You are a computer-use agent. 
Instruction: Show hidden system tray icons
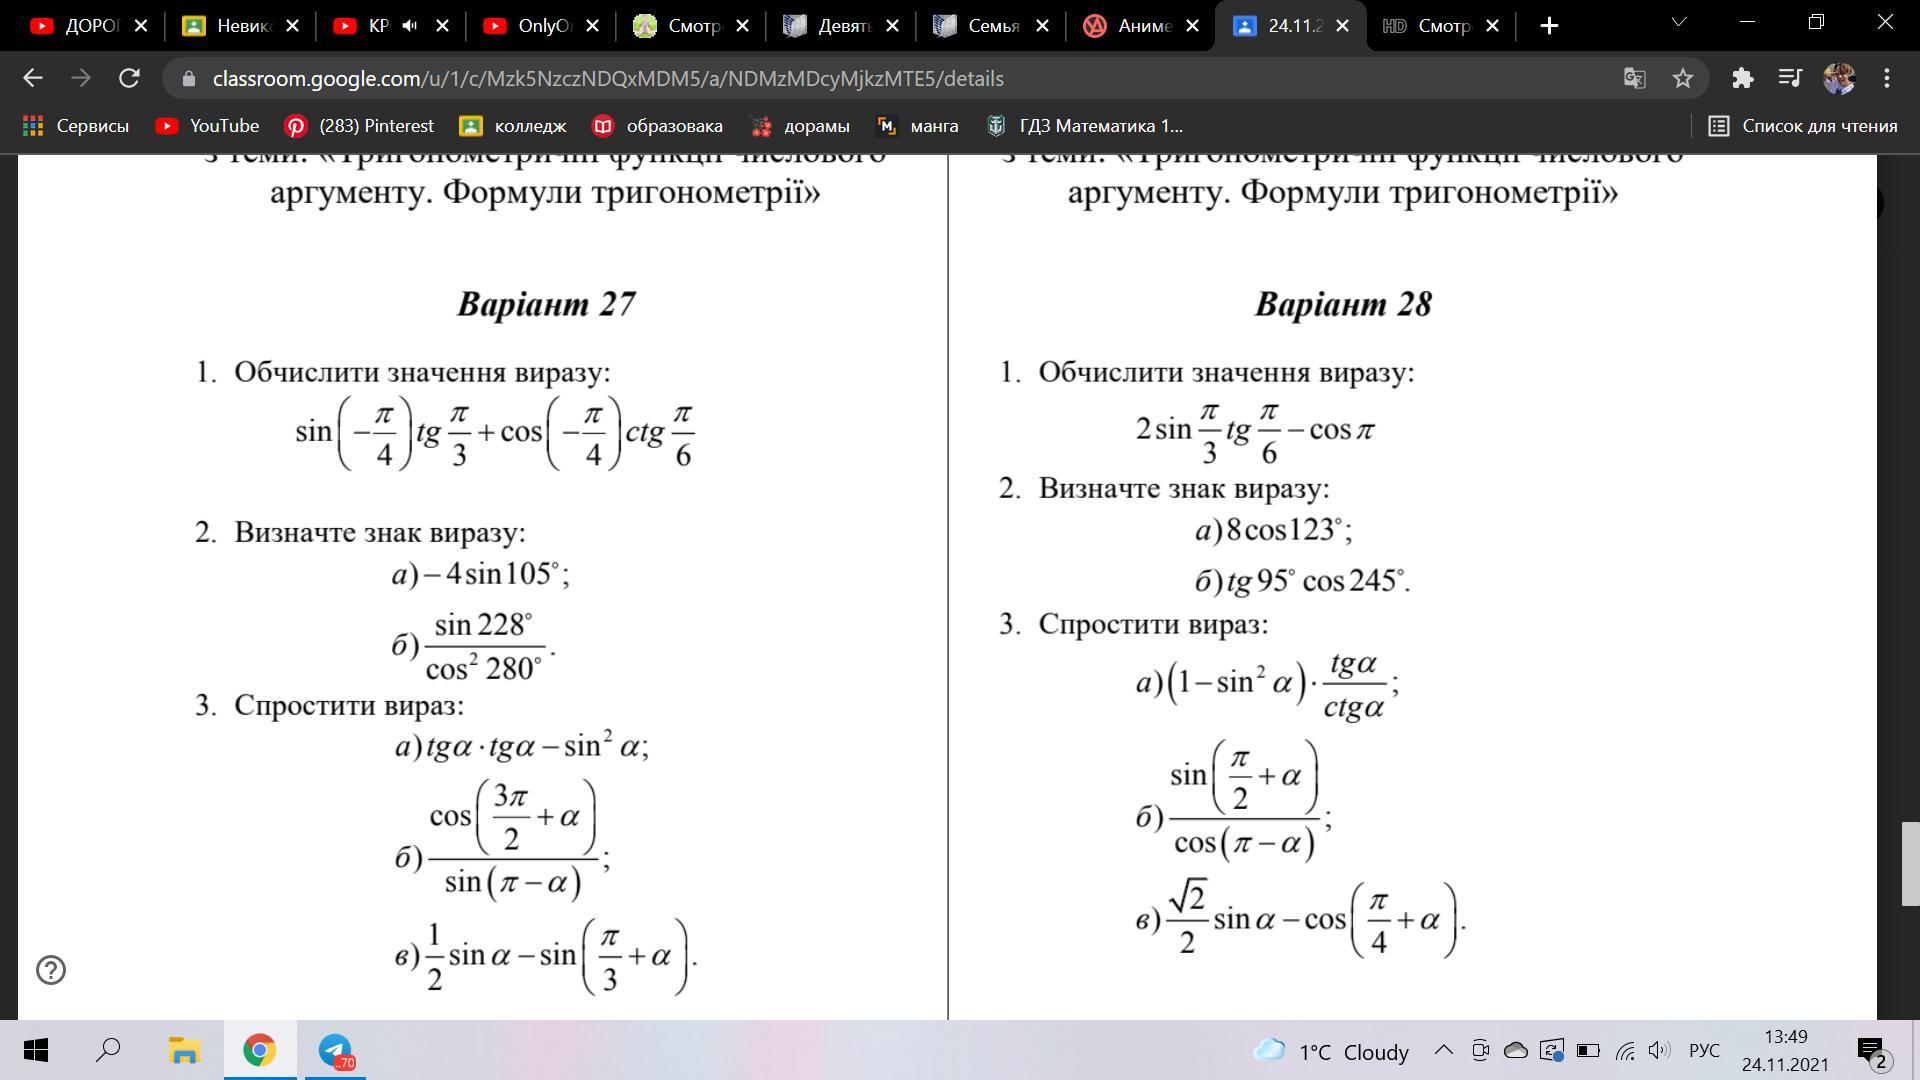pyautogui.click(x=1444, y=1050)
